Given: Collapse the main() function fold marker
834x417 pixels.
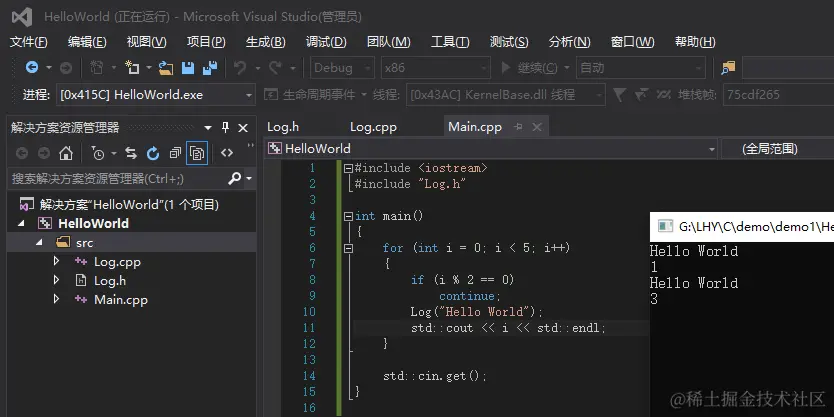Looking at the screenshot, I should tap(348, 216).
